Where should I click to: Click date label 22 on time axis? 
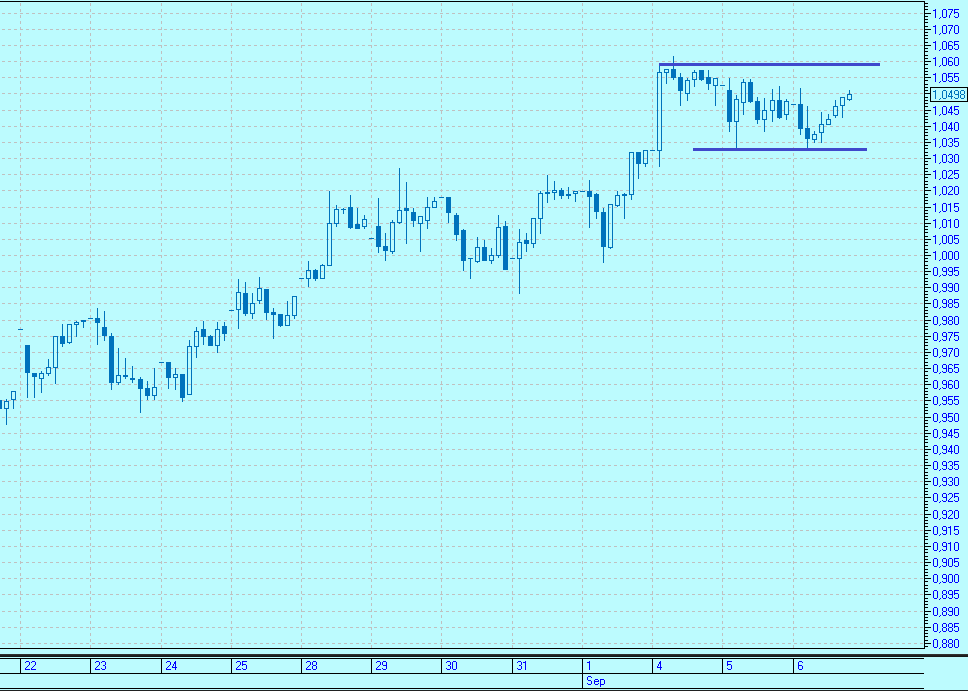tap(30, 666)
